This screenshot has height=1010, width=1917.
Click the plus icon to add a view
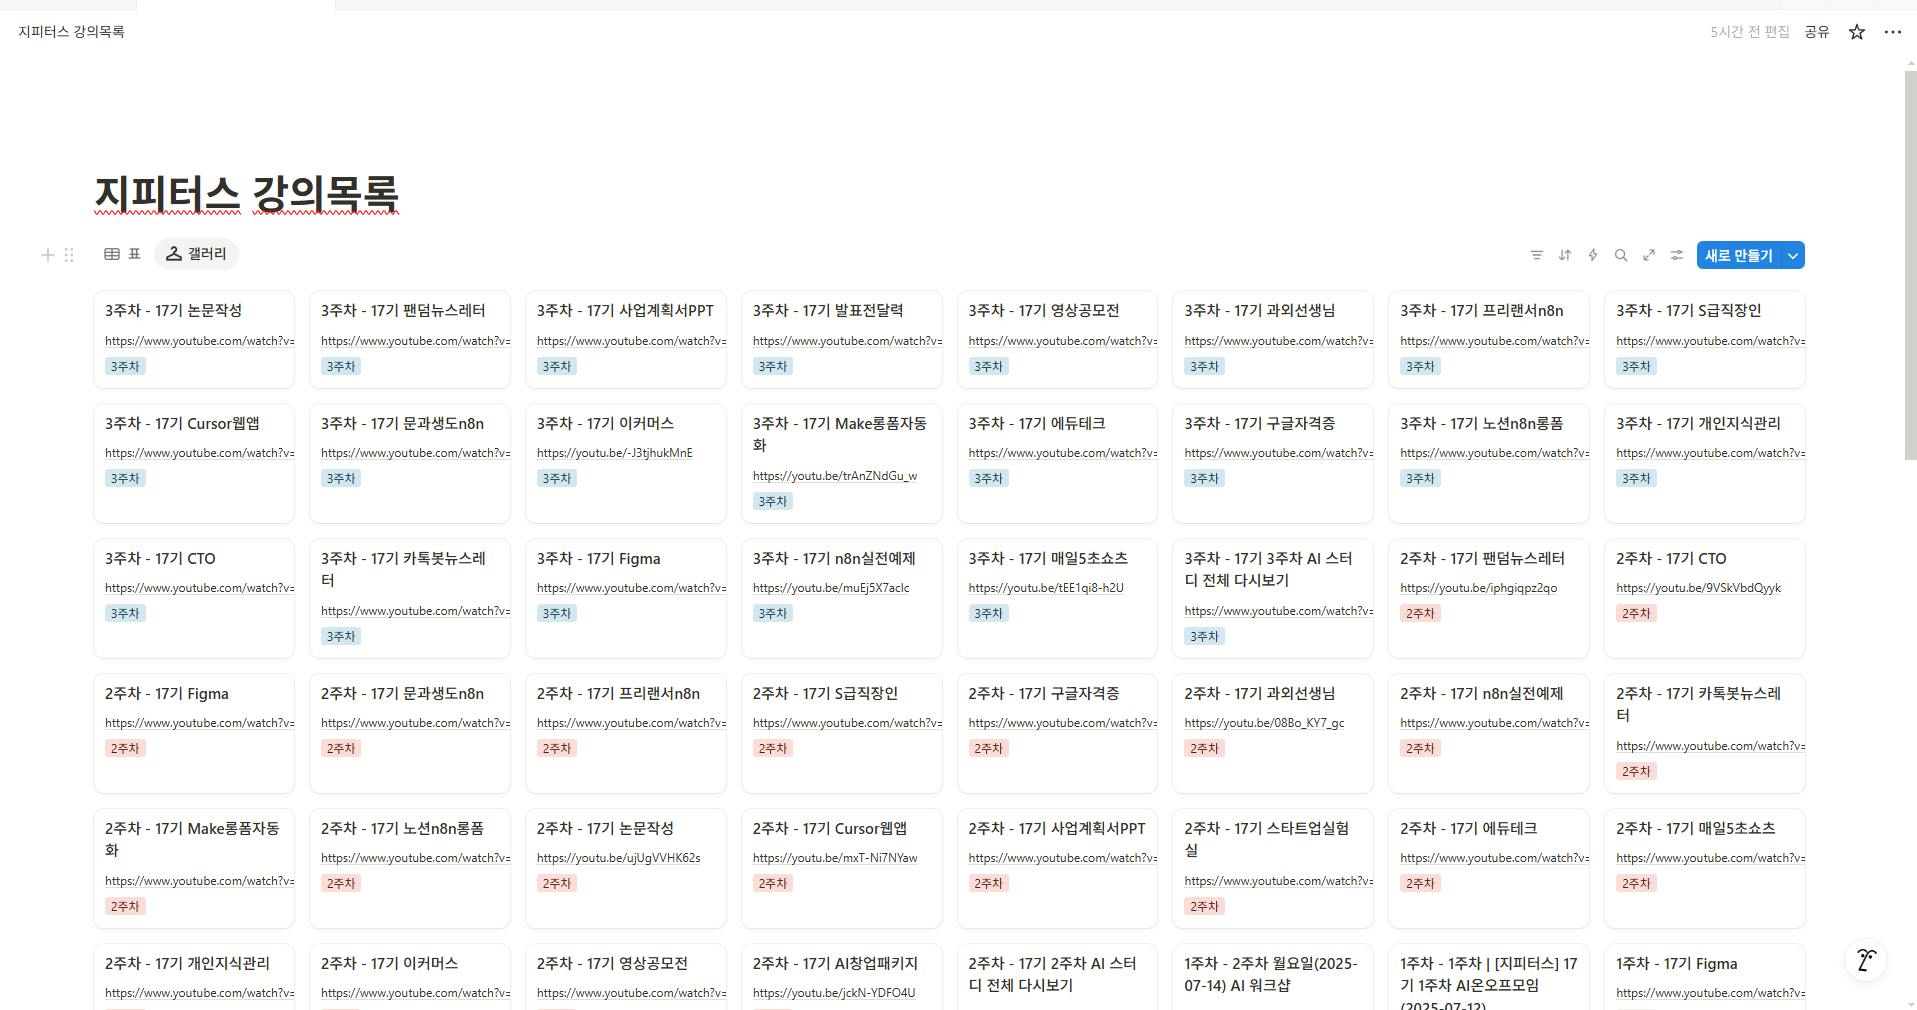[47, 255]
